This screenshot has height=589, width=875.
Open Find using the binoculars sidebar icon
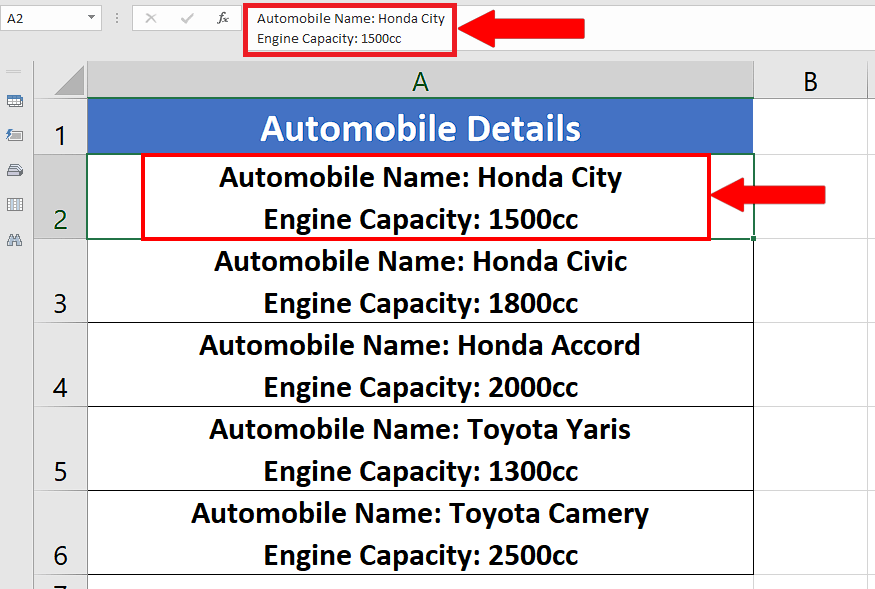pos(14,239)
